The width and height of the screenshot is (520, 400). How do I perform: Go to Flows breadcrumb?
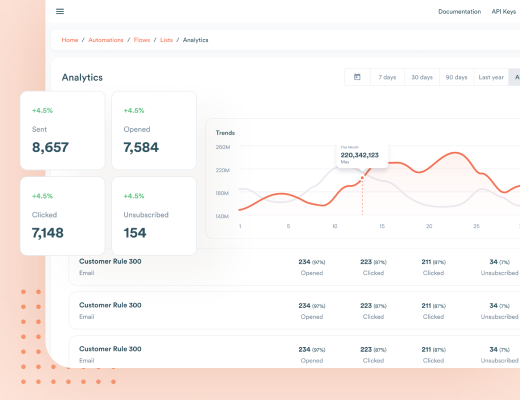tap(142, 40)
